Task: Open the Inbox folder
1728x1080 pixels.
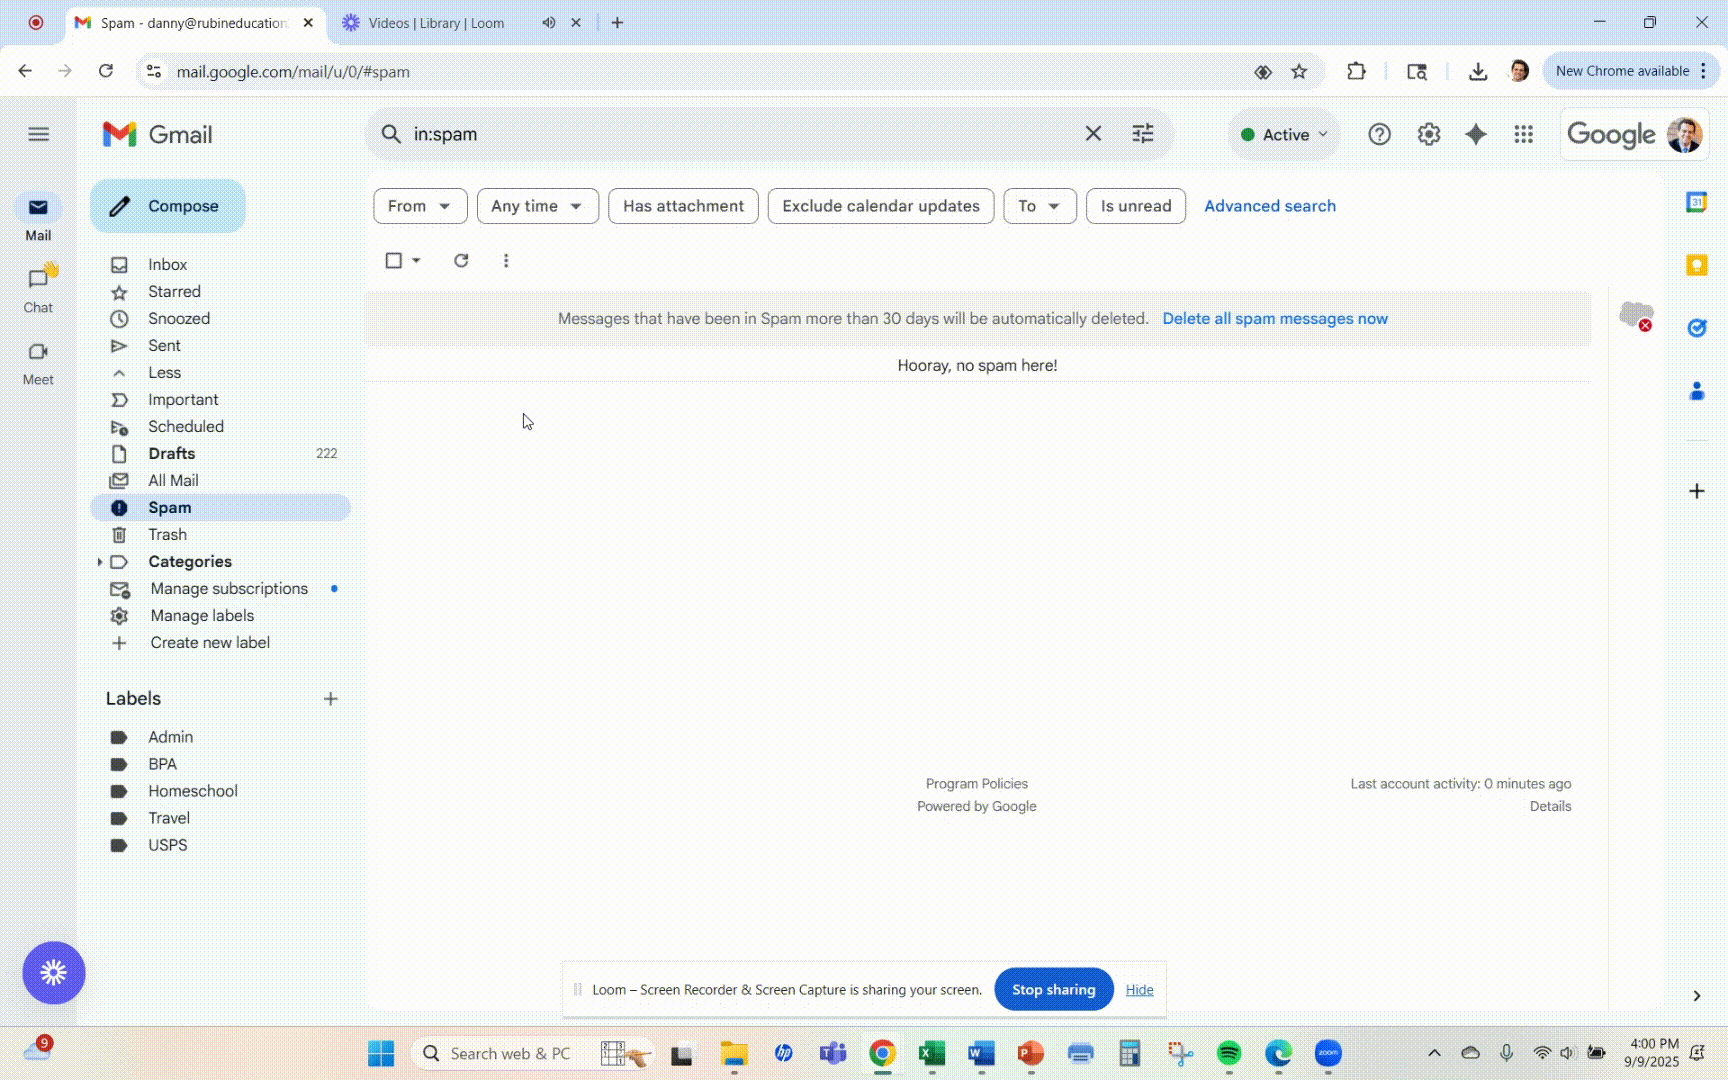Action: [167, 265]
